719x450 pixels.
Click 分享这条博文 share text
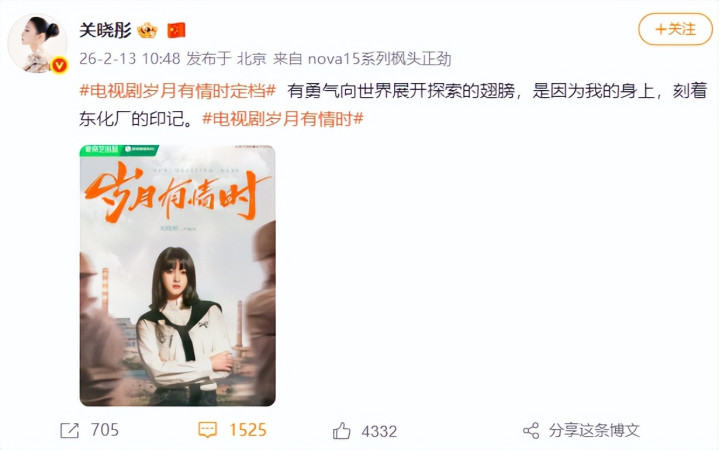[594, 431]
